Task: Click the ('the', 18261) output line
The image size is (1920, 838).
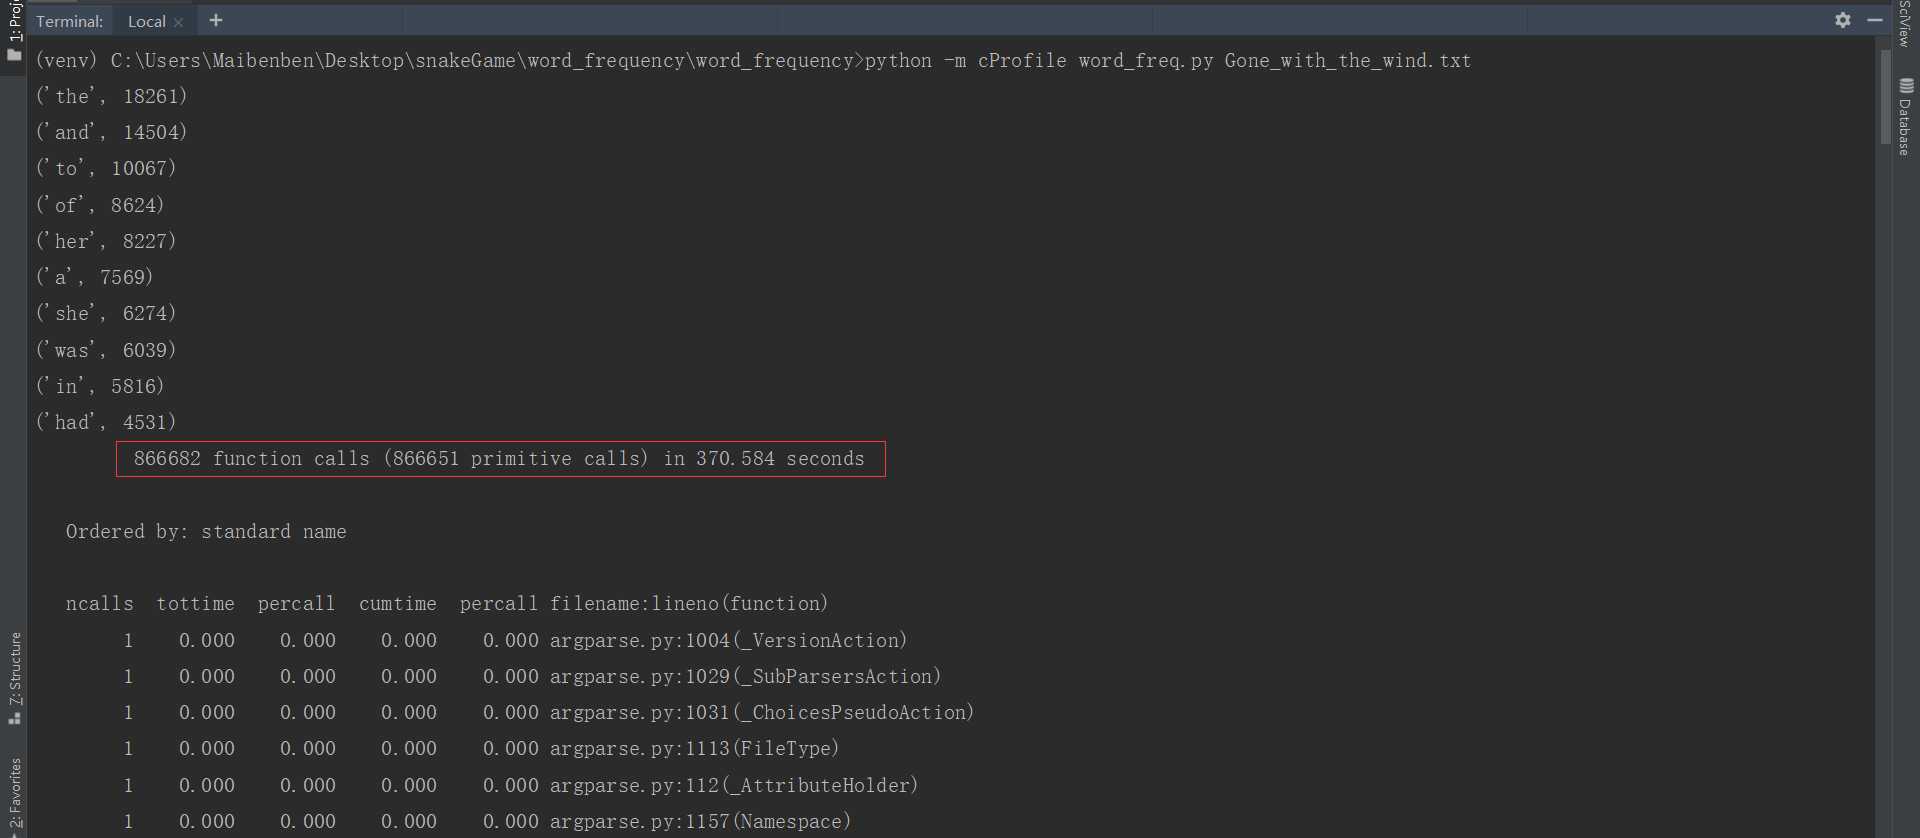Action: pos(112,96)
